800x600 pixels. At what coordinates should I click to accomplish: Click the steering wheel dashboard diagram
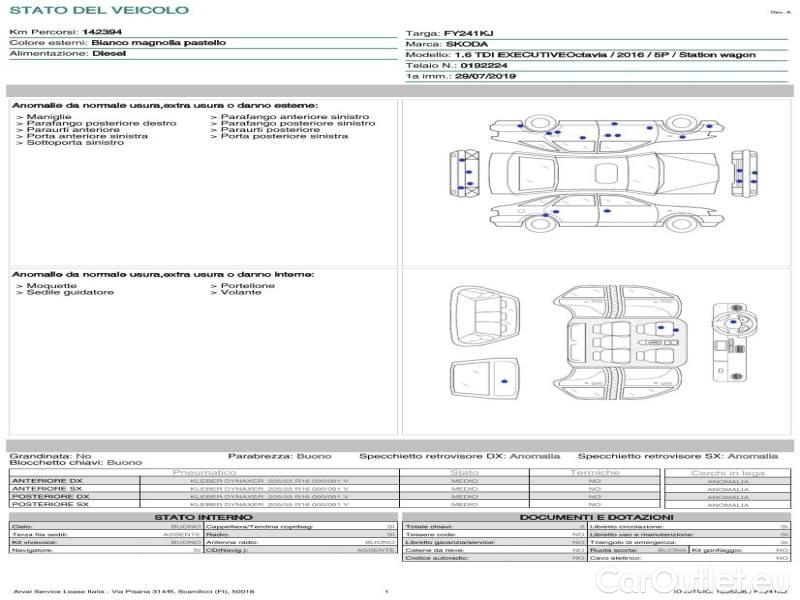tap(733, 342)
